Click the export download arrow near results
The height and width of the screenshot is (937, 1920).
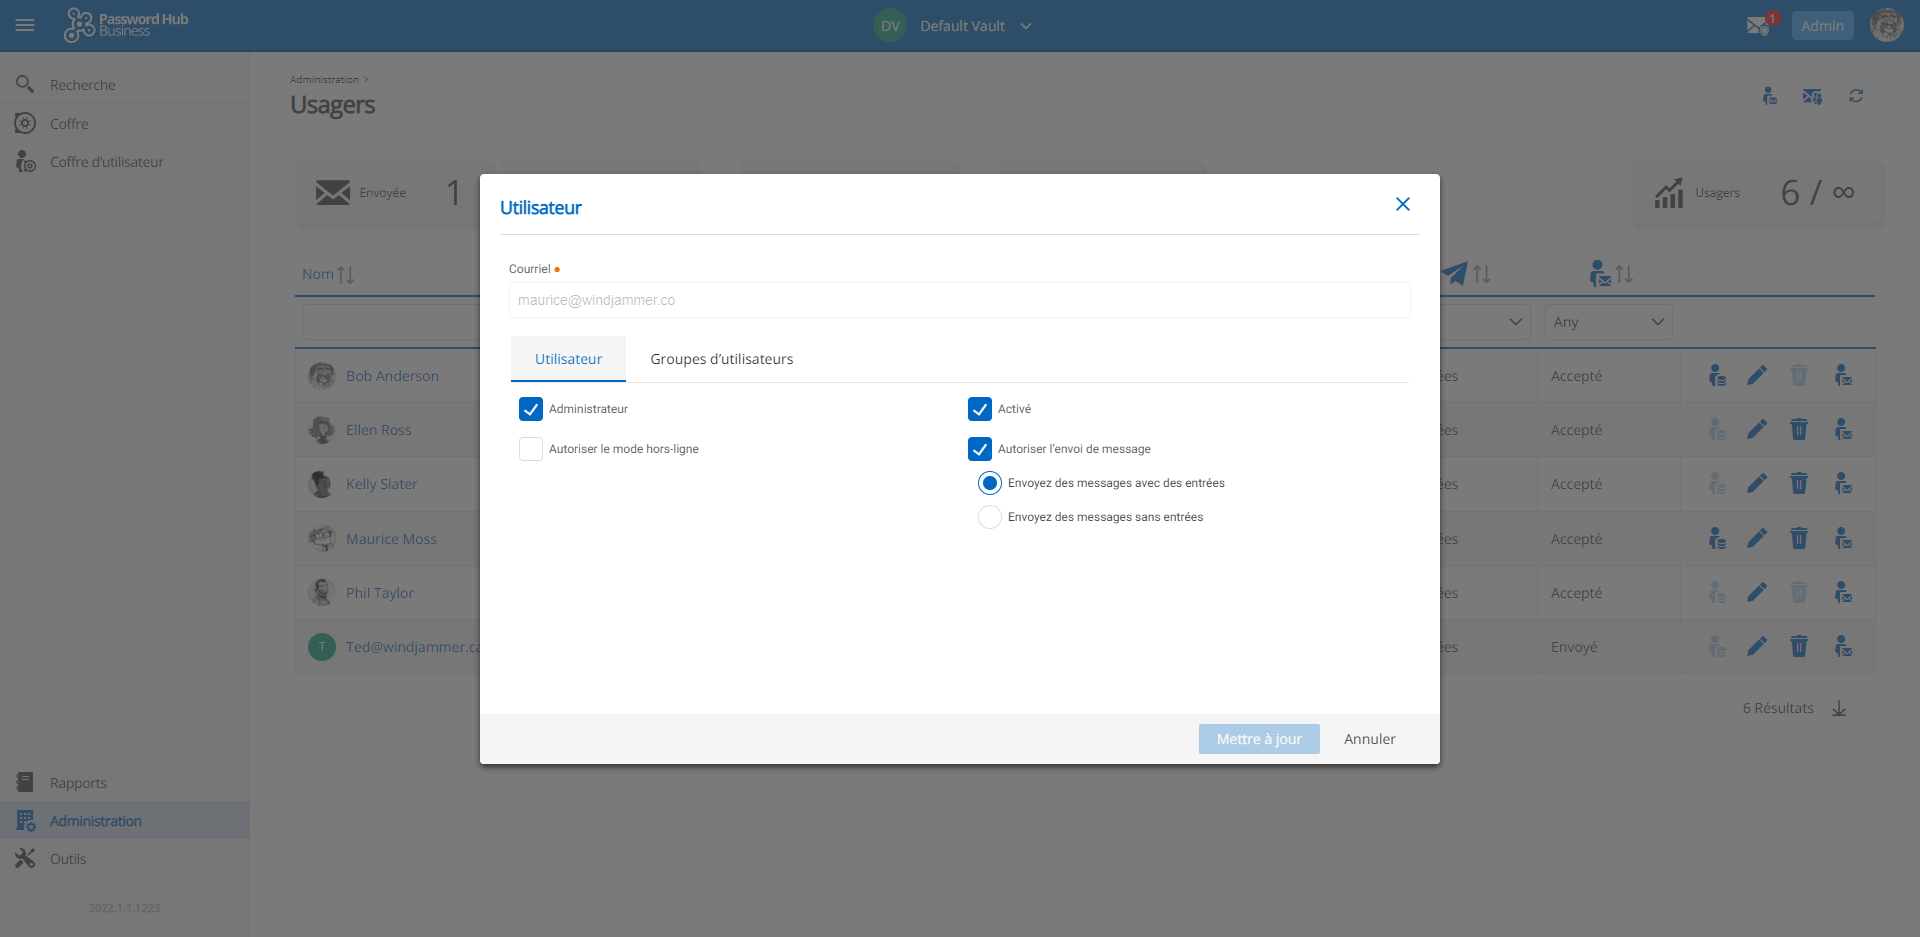click(x=1839, y=709)
